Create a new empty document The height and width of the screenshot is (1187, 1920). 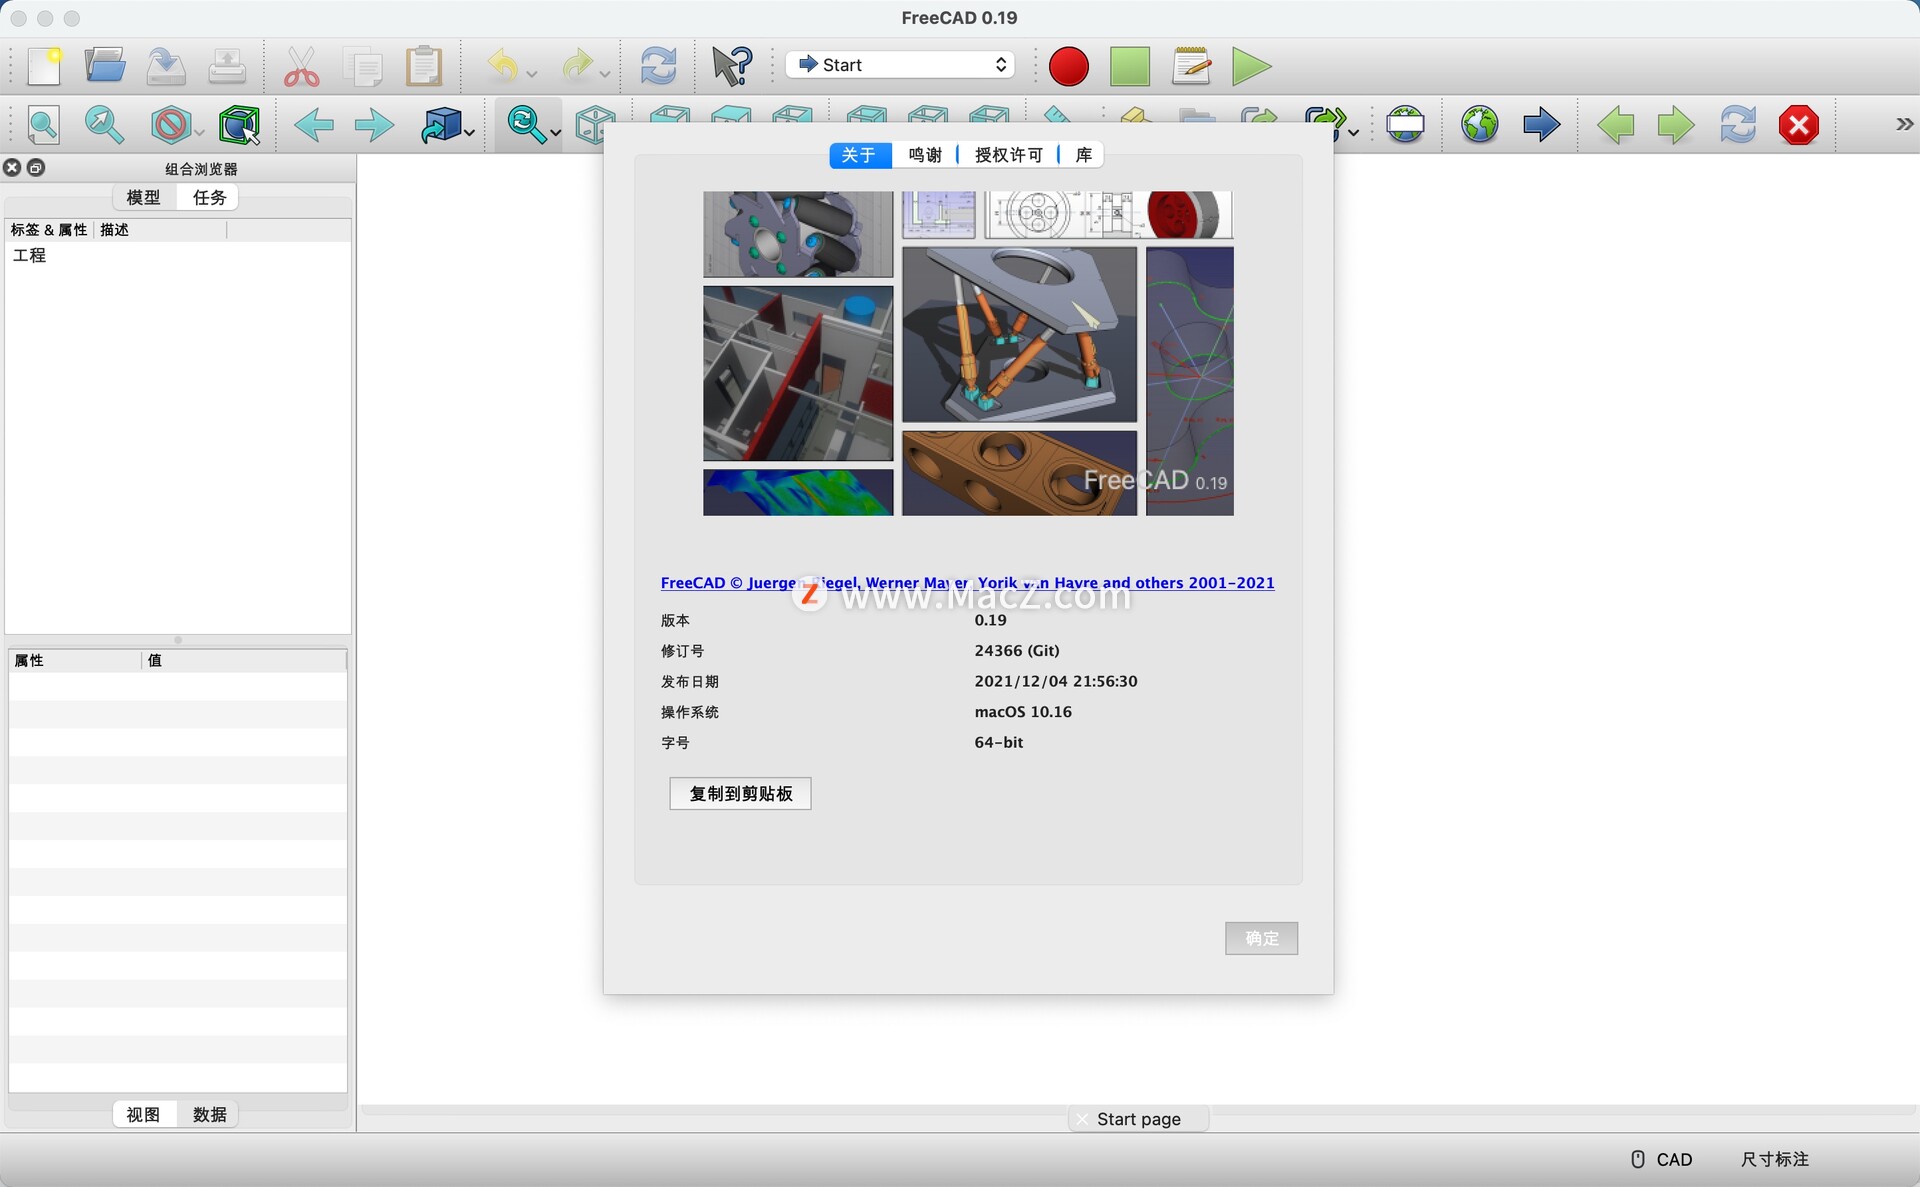[44, 66]
